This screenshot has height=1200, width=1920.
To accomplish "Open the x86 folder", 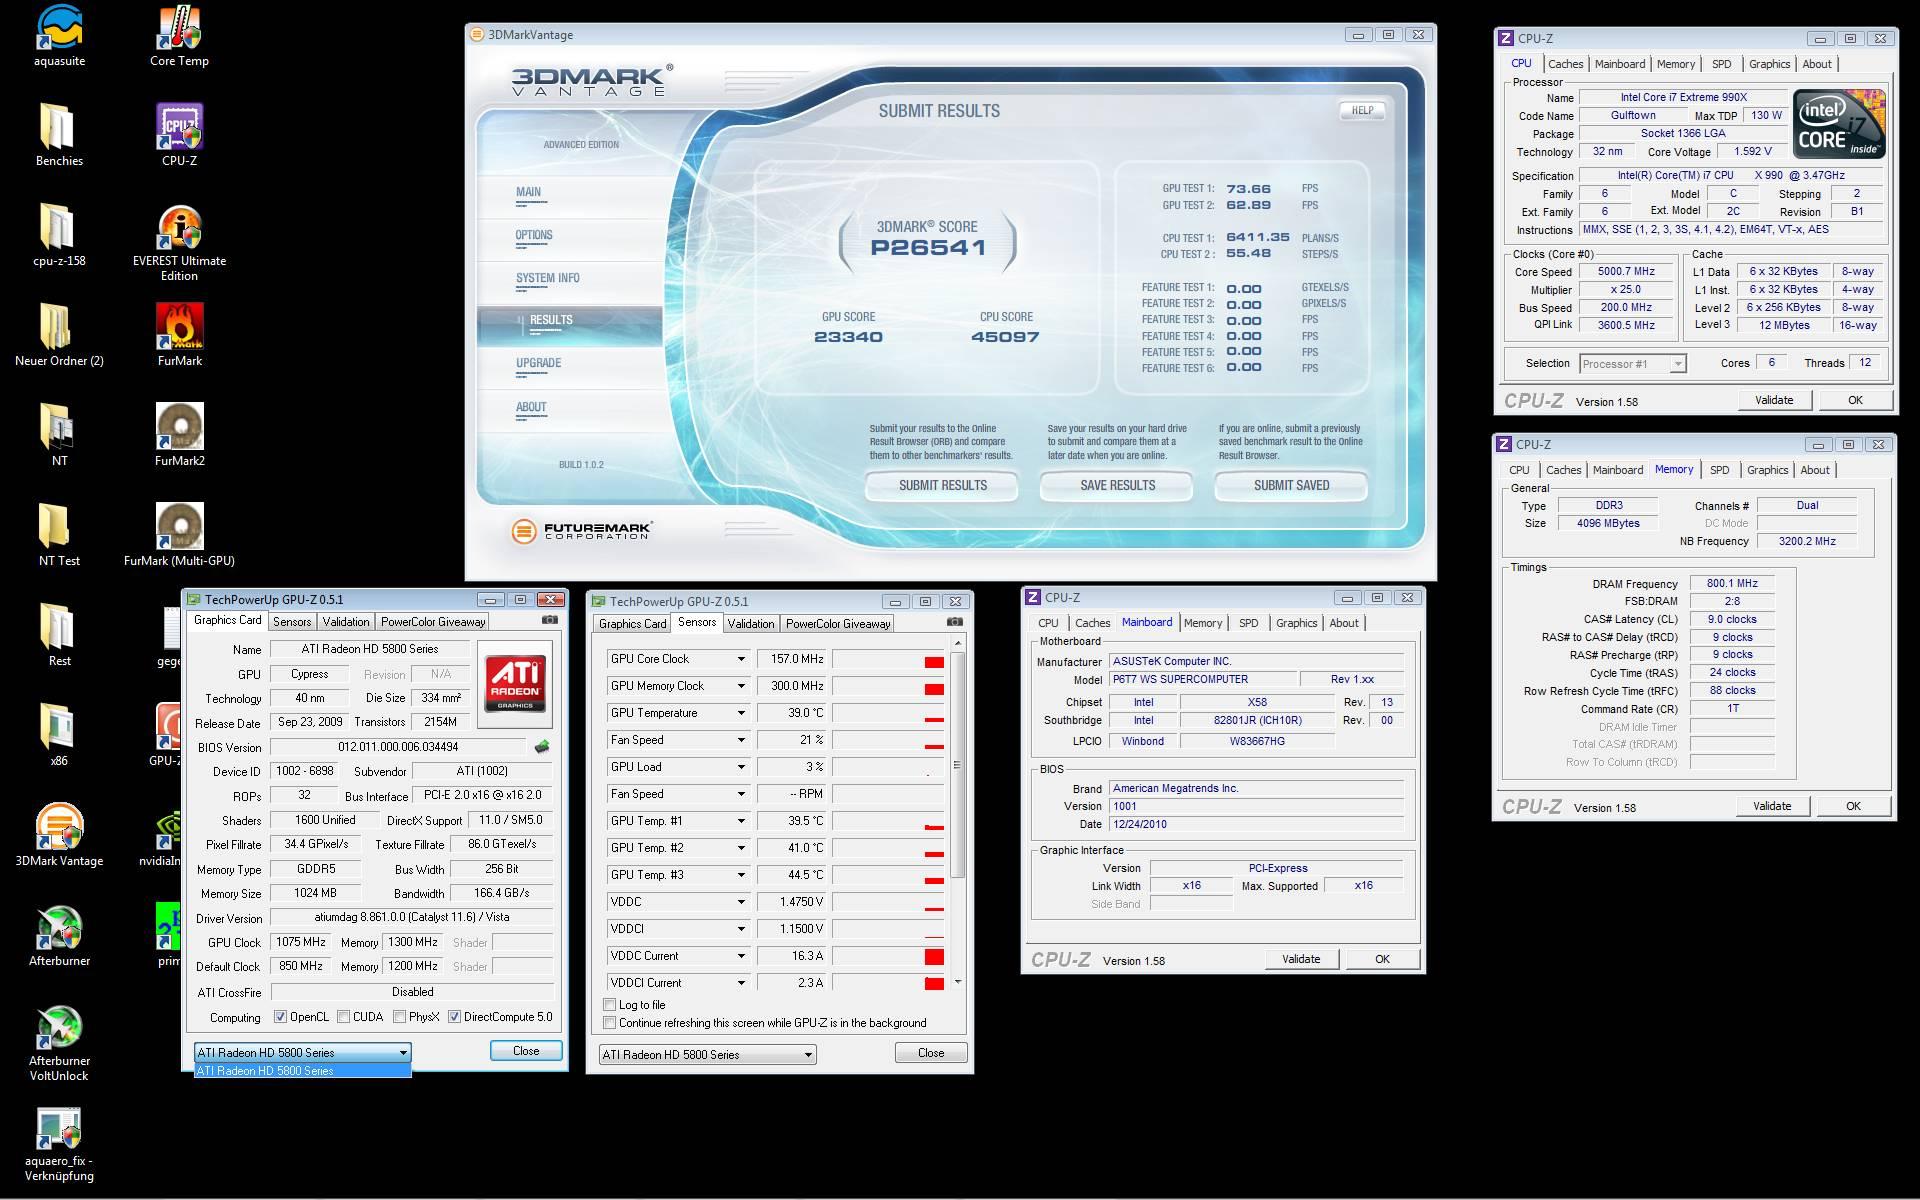I will [x=59, y=736].
